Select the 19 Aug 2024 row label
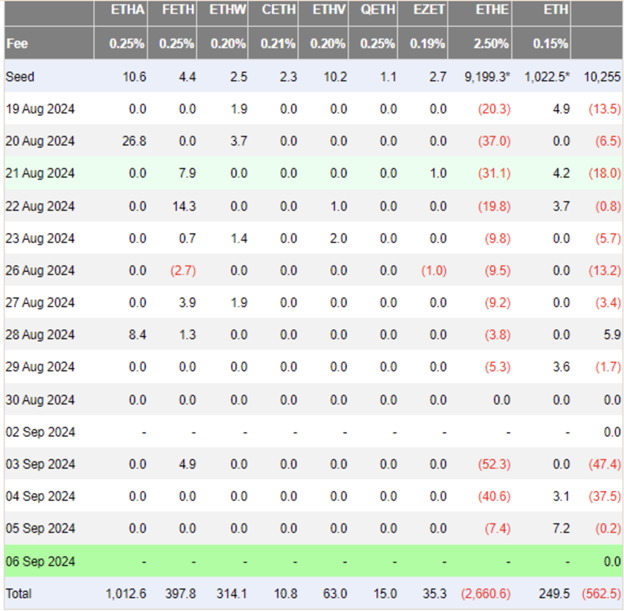624x611 pixels. [x=40, y=109]
